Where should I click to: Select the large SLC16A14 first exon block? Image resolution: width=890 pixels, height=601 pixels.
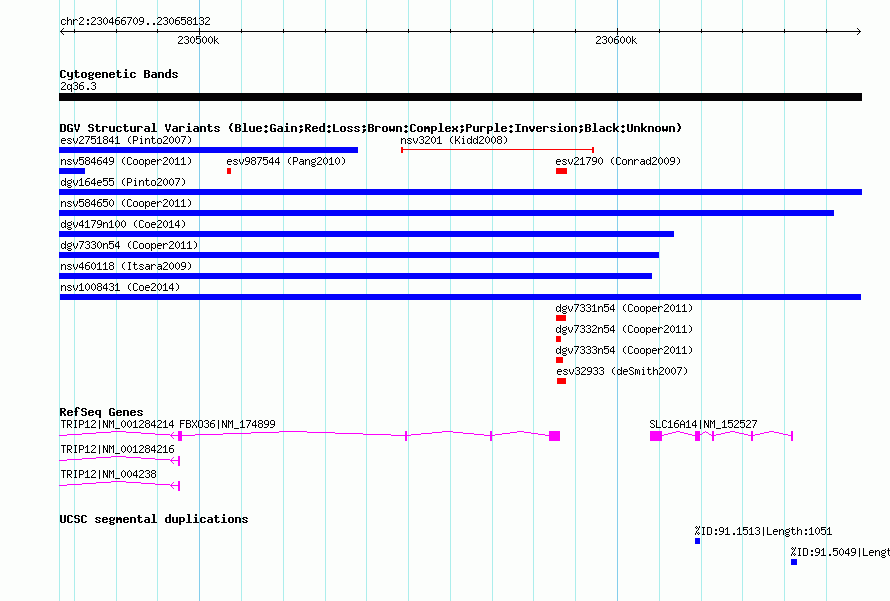coord(656,436)
